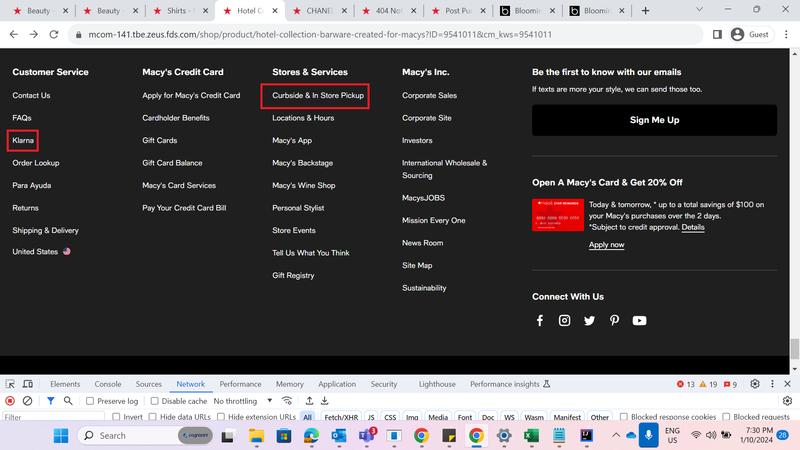The image size is (800, 450).
Task: Open United States country selector
Action: 41,252
